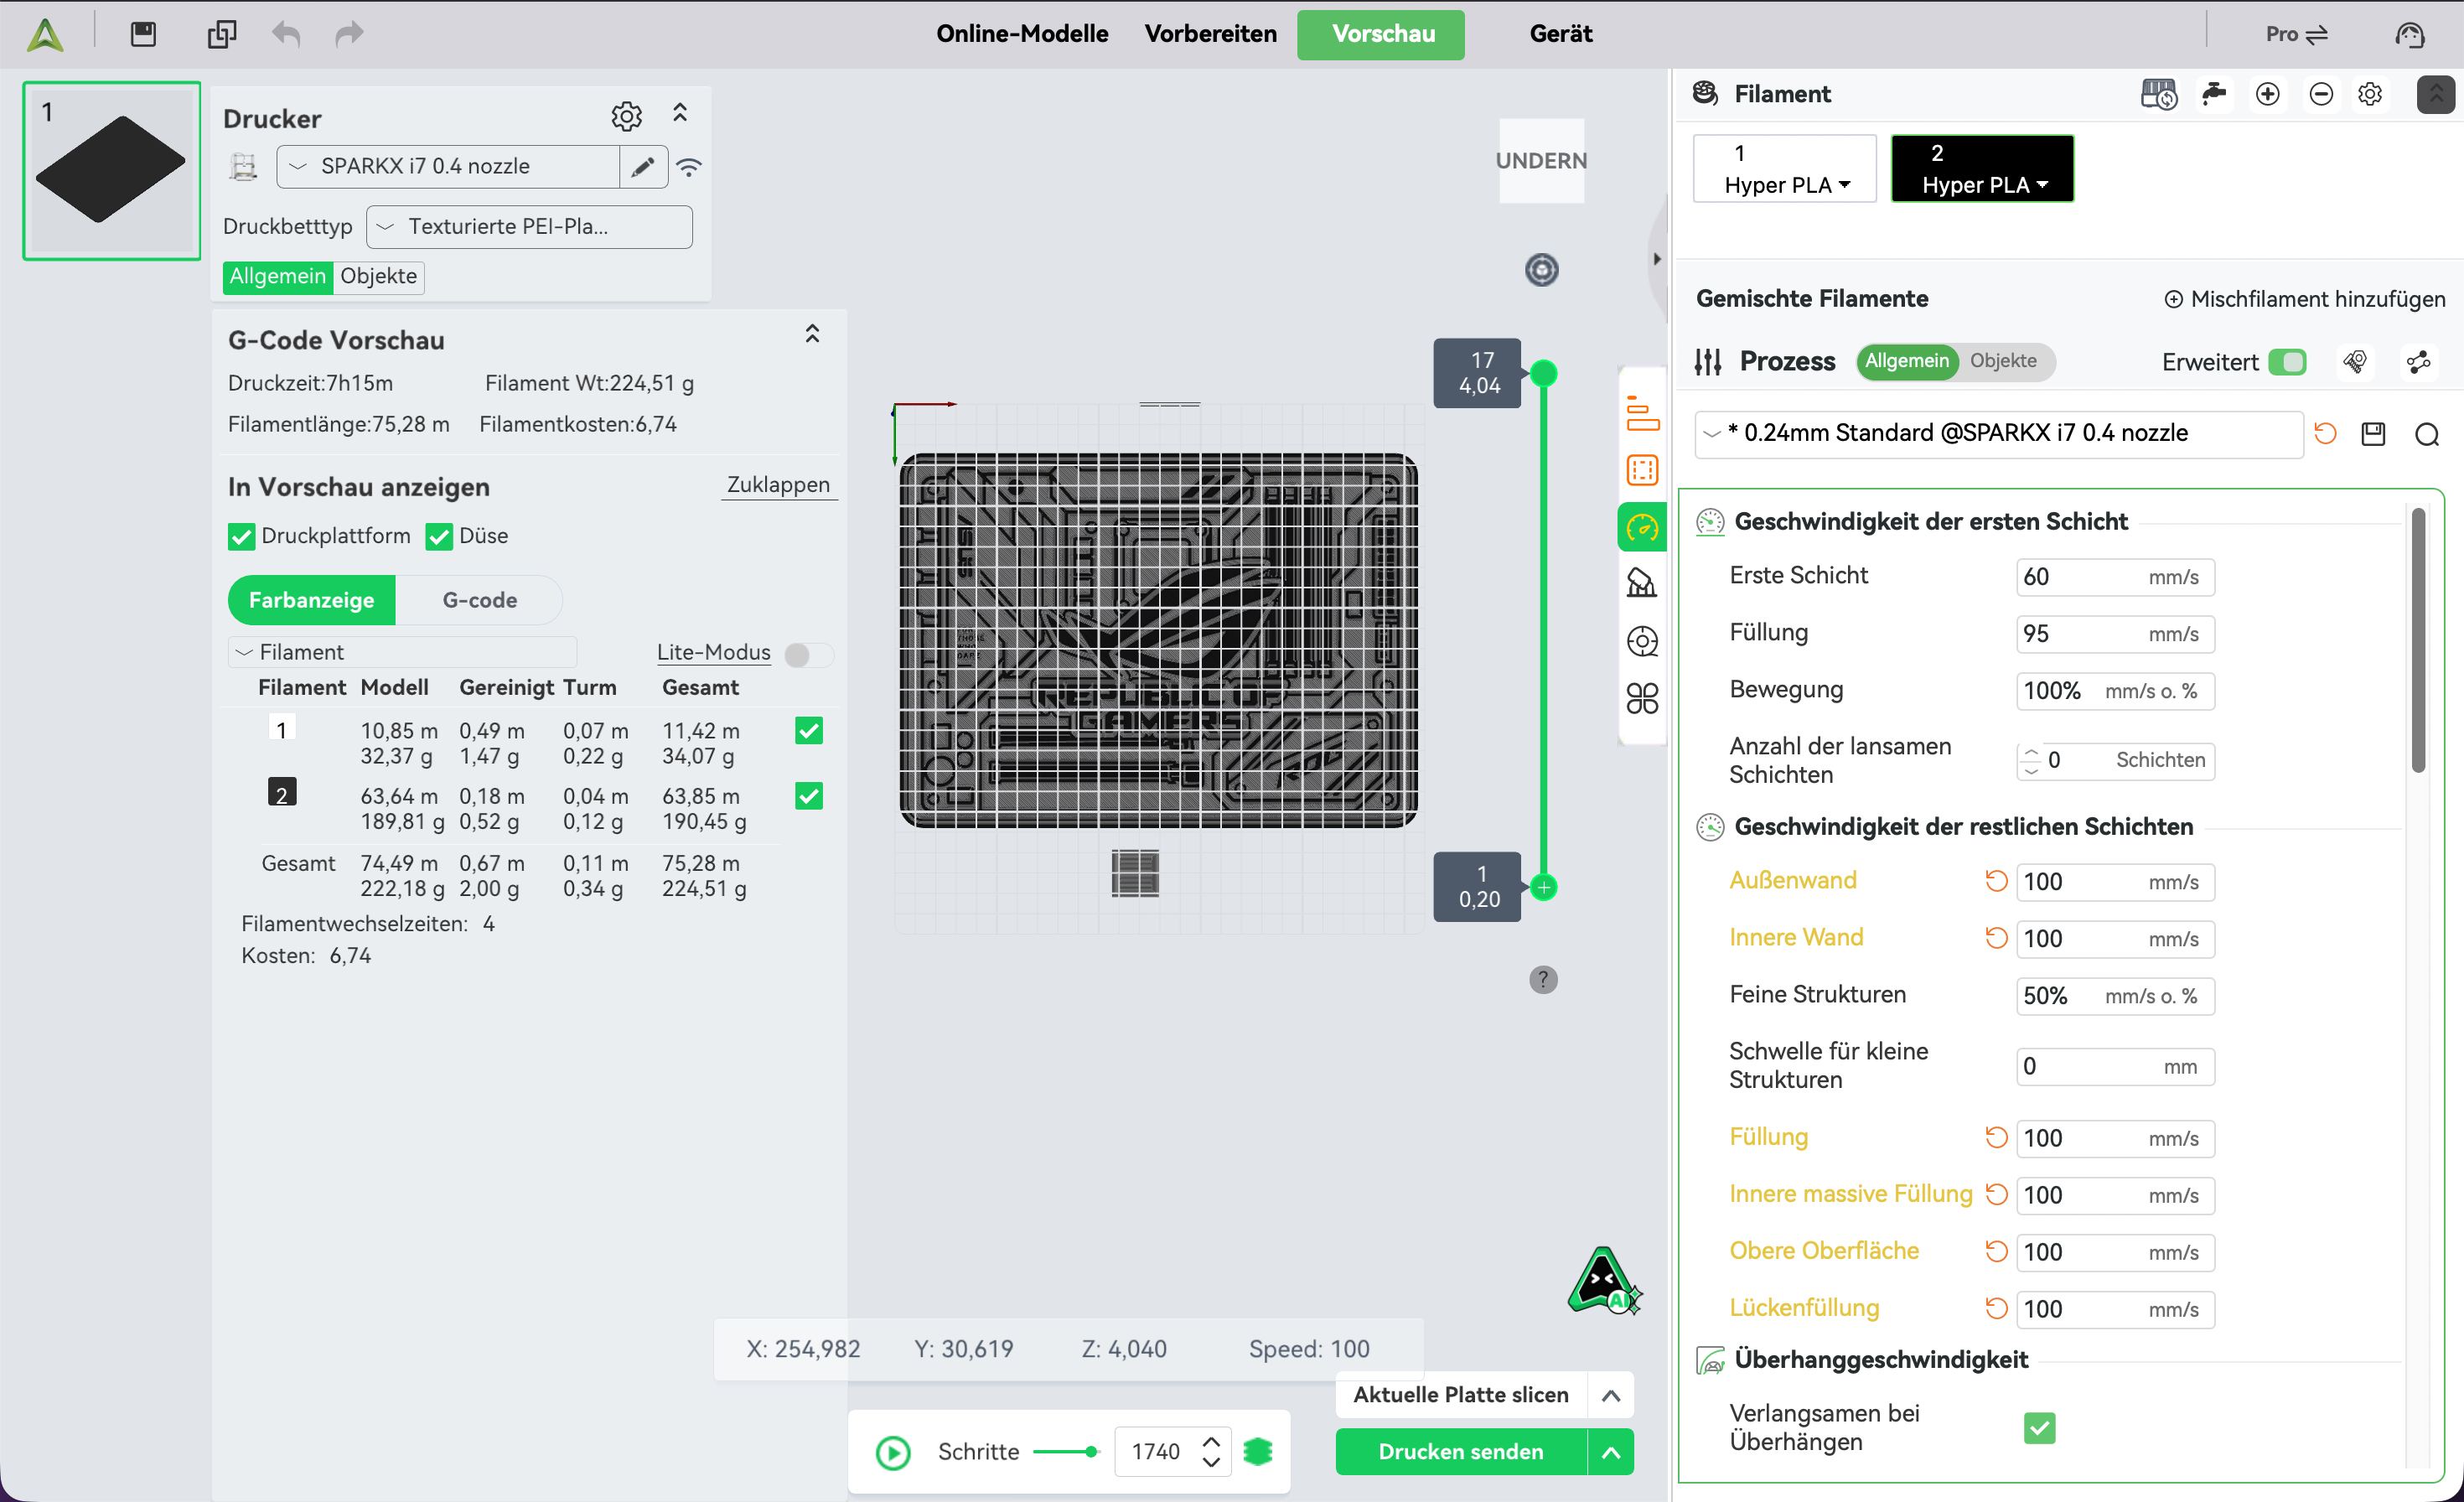Screen dimensions: 2464x1502
Task: Select the speed settings icon in process sidebar
Action: pos(1642,526)
